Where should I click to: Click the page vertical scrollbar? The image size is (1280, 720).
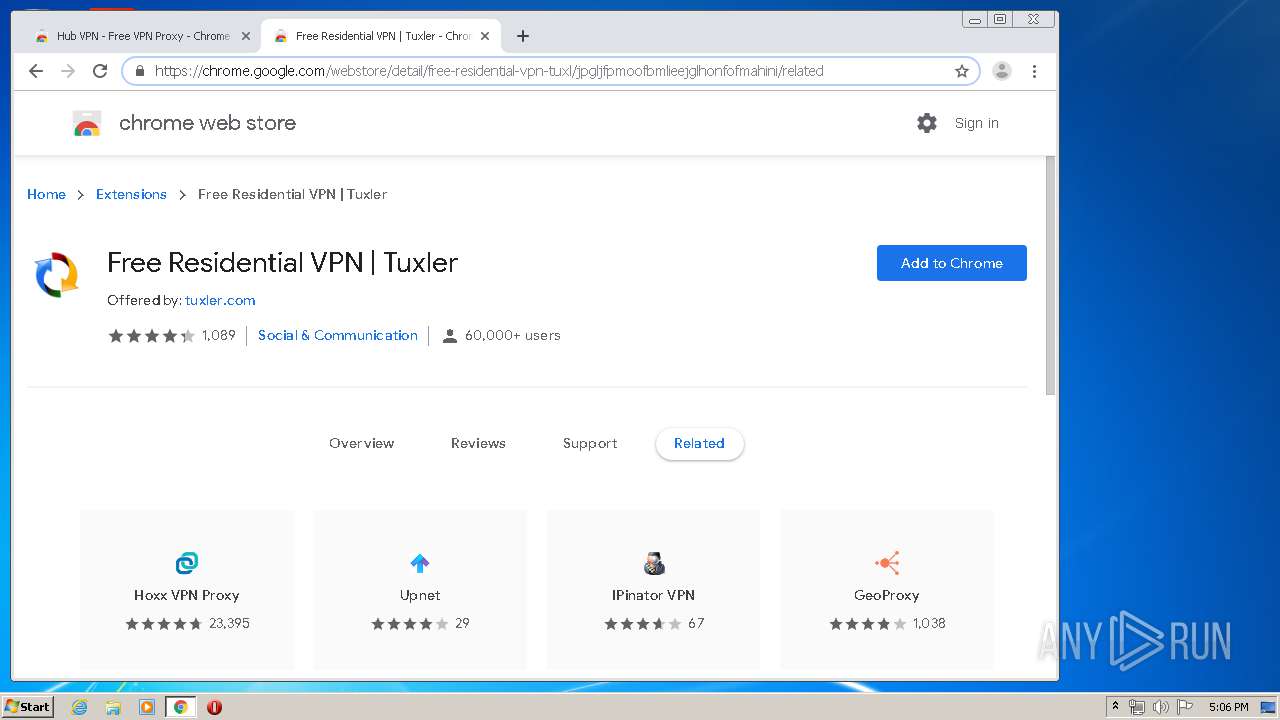tap(1050, 276)
